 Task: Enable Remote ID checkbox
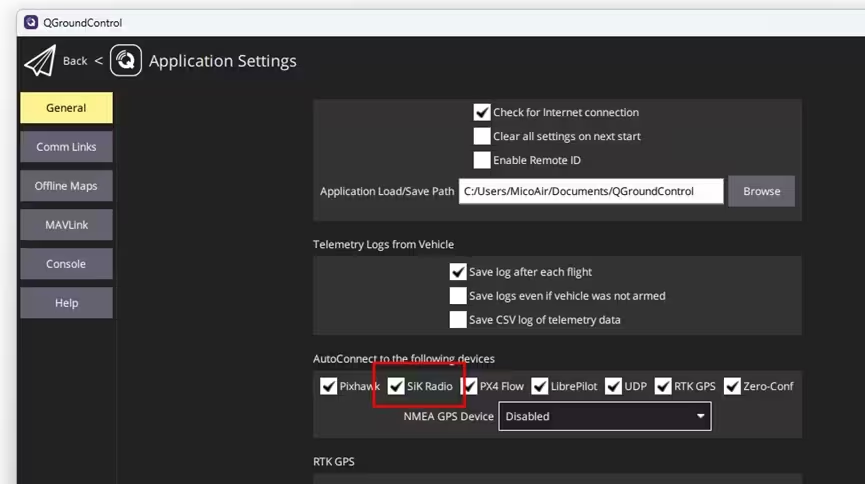click(482, 160)
